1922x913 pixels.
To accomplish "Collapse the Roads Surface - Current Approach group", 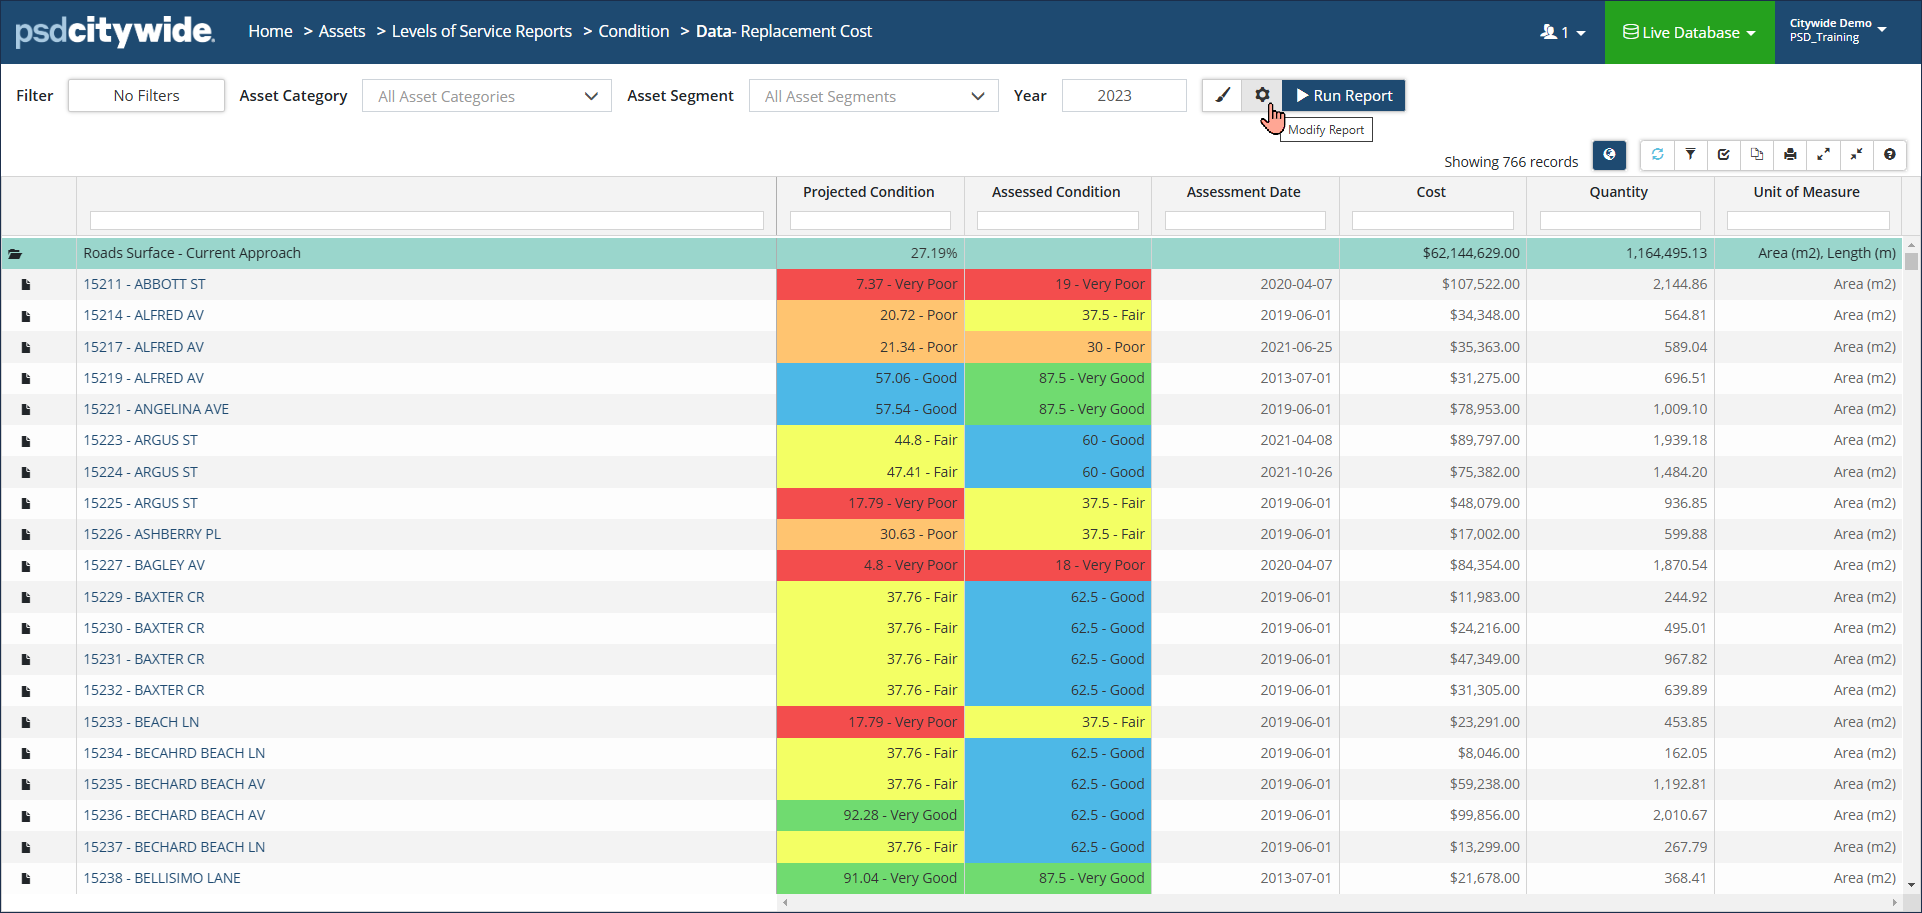I will [15, 254].
